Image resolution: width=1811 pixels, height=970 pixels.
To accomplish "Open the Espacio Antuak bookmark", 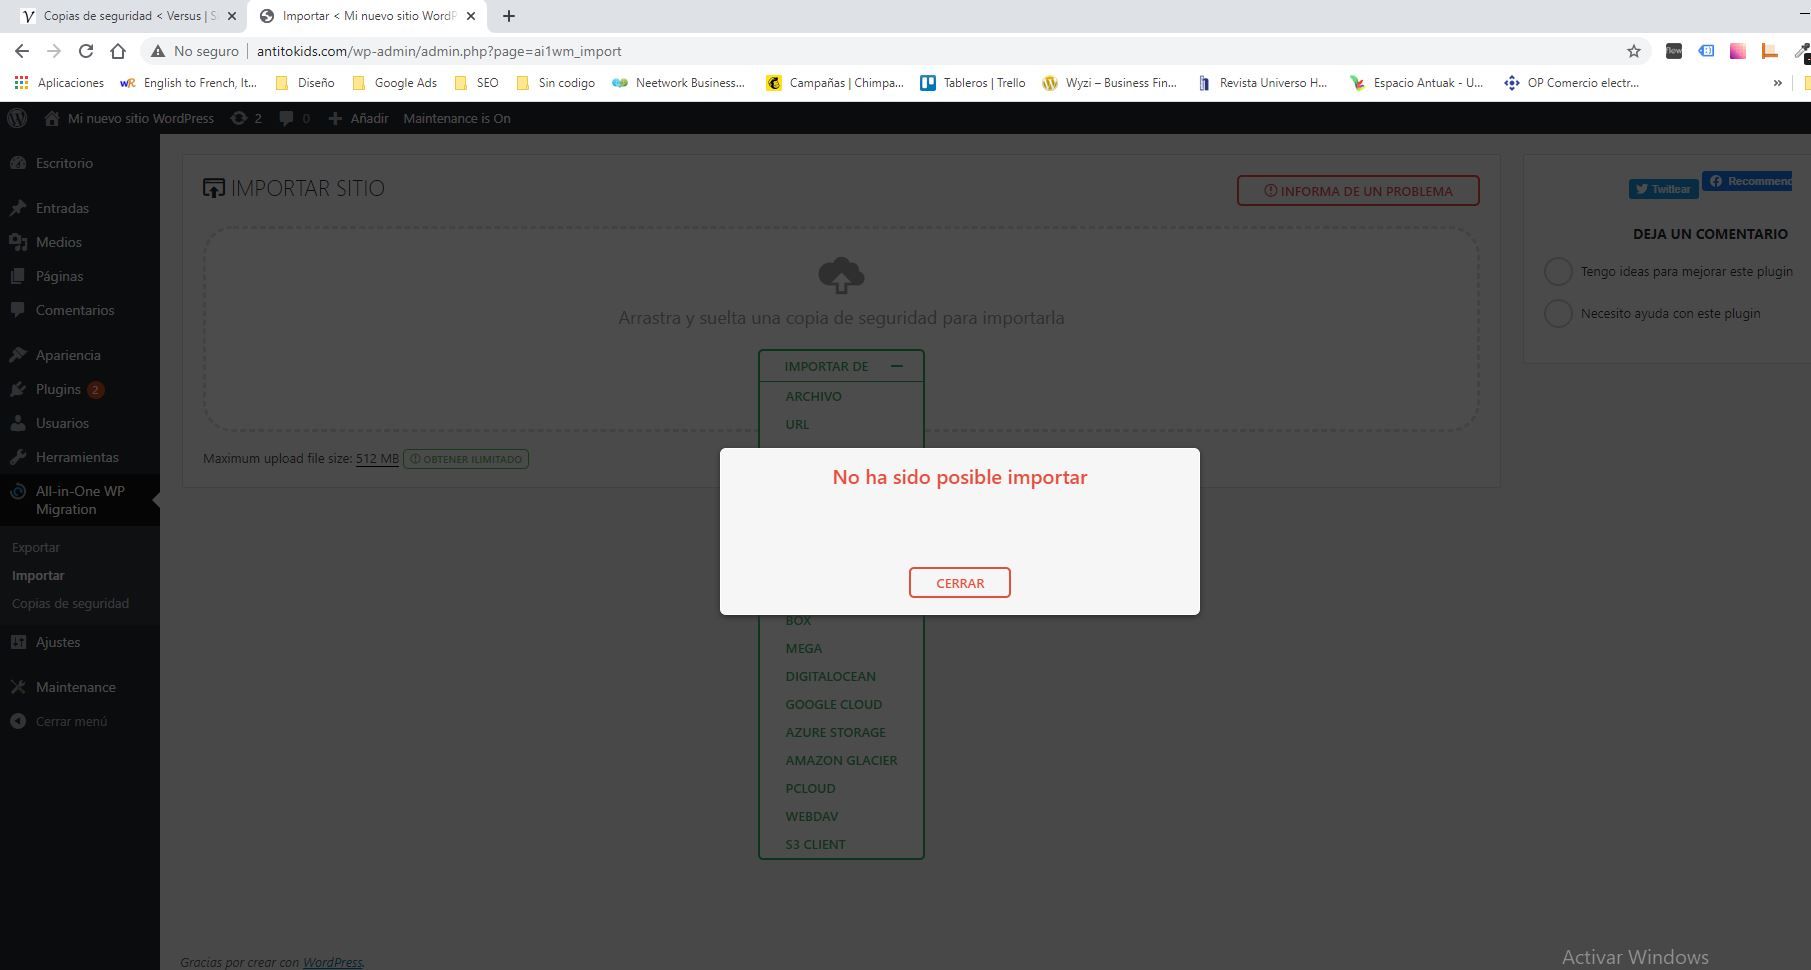I will (x=1417, y=83).
